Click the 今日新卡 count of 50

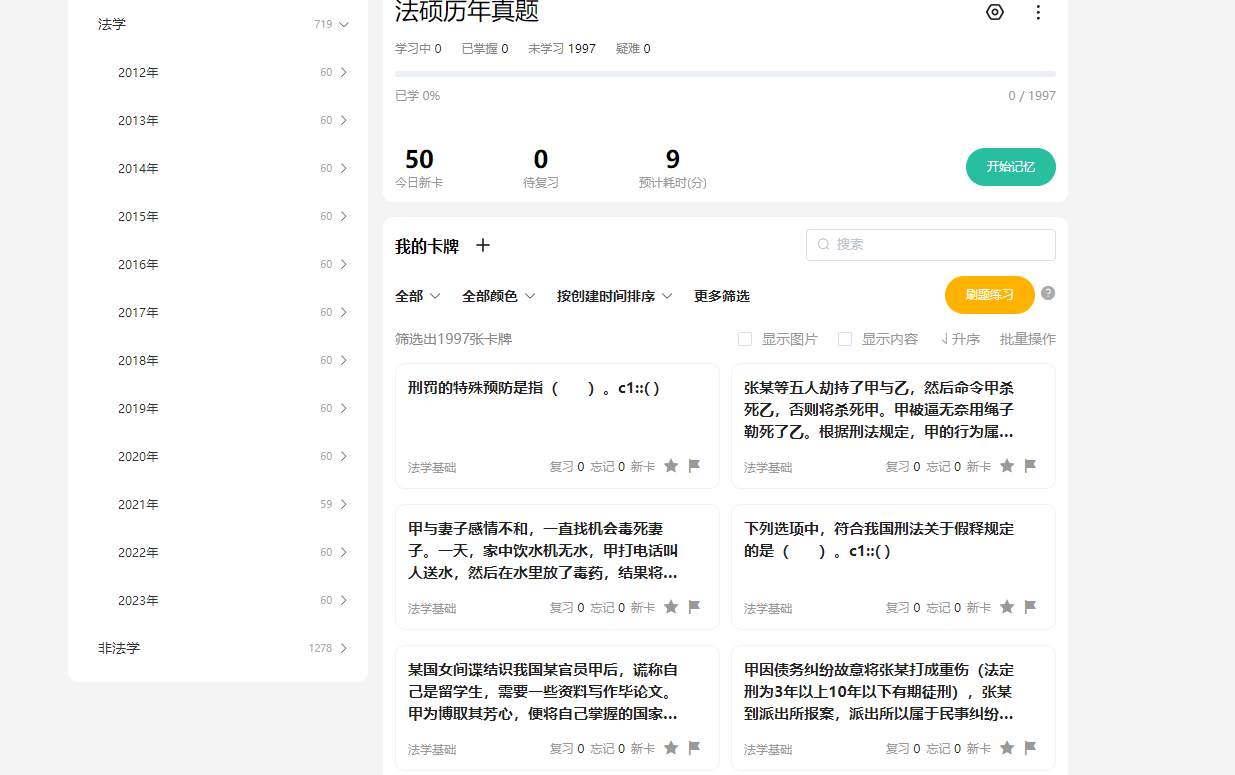(x=419, y=159)
